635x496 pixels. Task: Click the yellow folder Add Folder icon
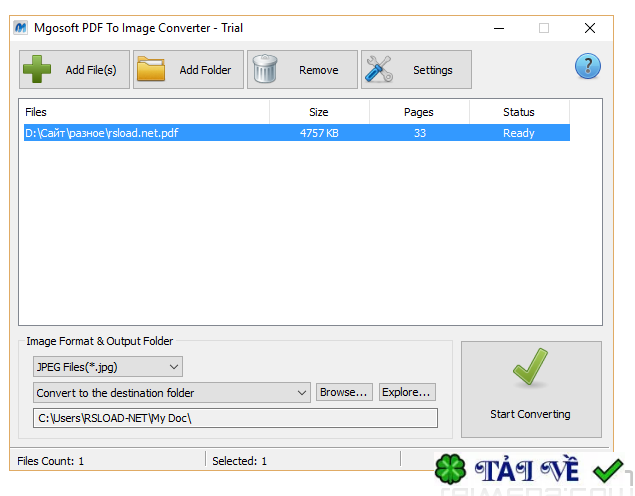[151, 69]
